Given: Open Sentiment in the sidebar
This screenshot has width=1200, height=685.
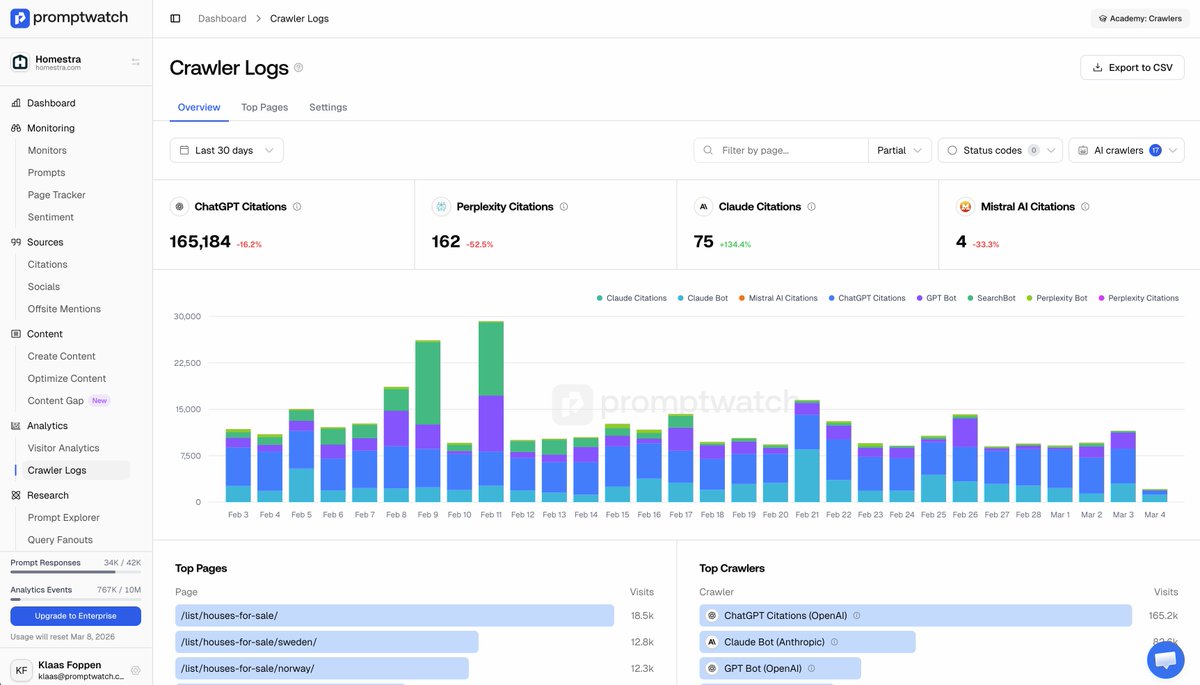Looking at the screenshot, I should coord(50,217).
